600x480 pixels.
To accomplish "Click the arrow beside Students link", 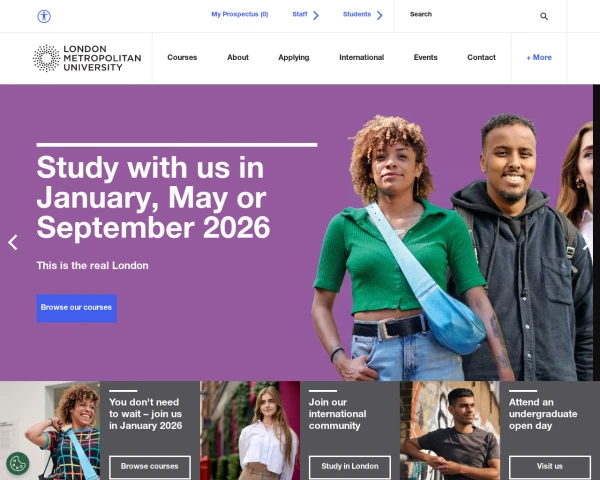I will [379, 15].
